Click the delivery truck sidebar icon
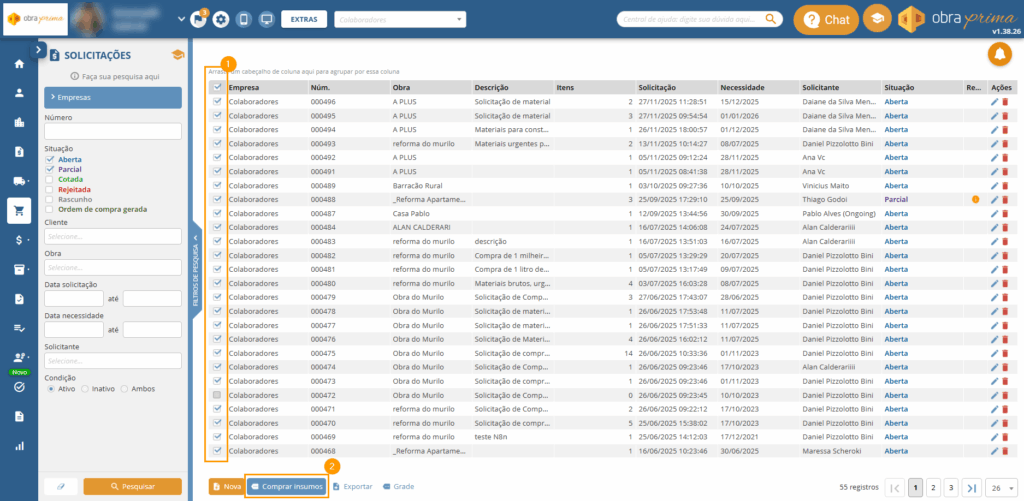 (18, 181)
